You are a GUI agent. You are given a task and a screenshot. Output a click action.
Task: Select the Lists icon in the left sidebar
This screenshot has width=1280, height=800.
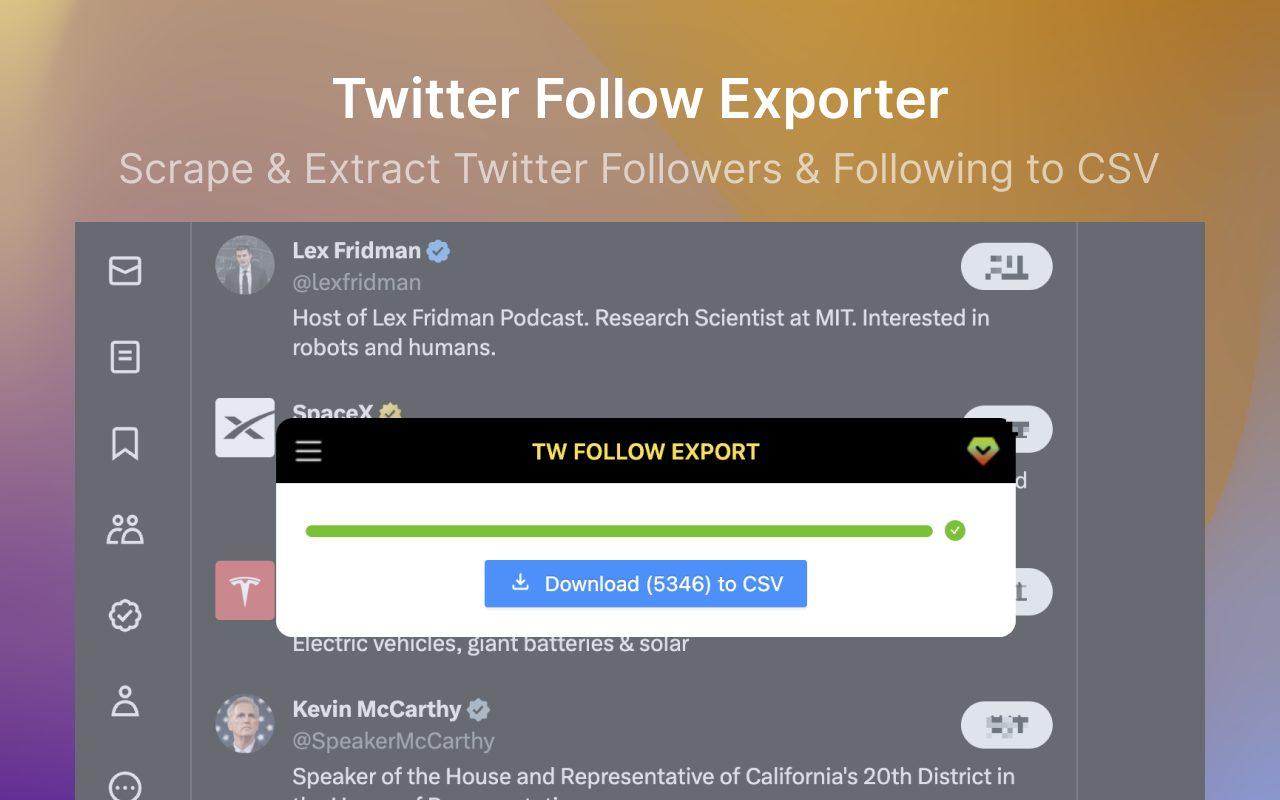(x=124, y=357)
